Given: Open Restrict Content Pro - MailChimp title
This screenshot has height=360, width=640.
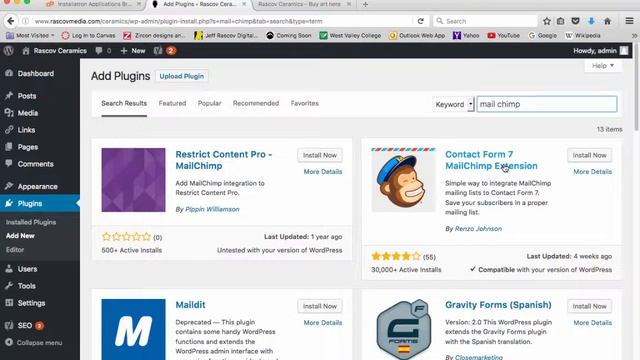Looking at the screenshot, I should tap(224, 160).
